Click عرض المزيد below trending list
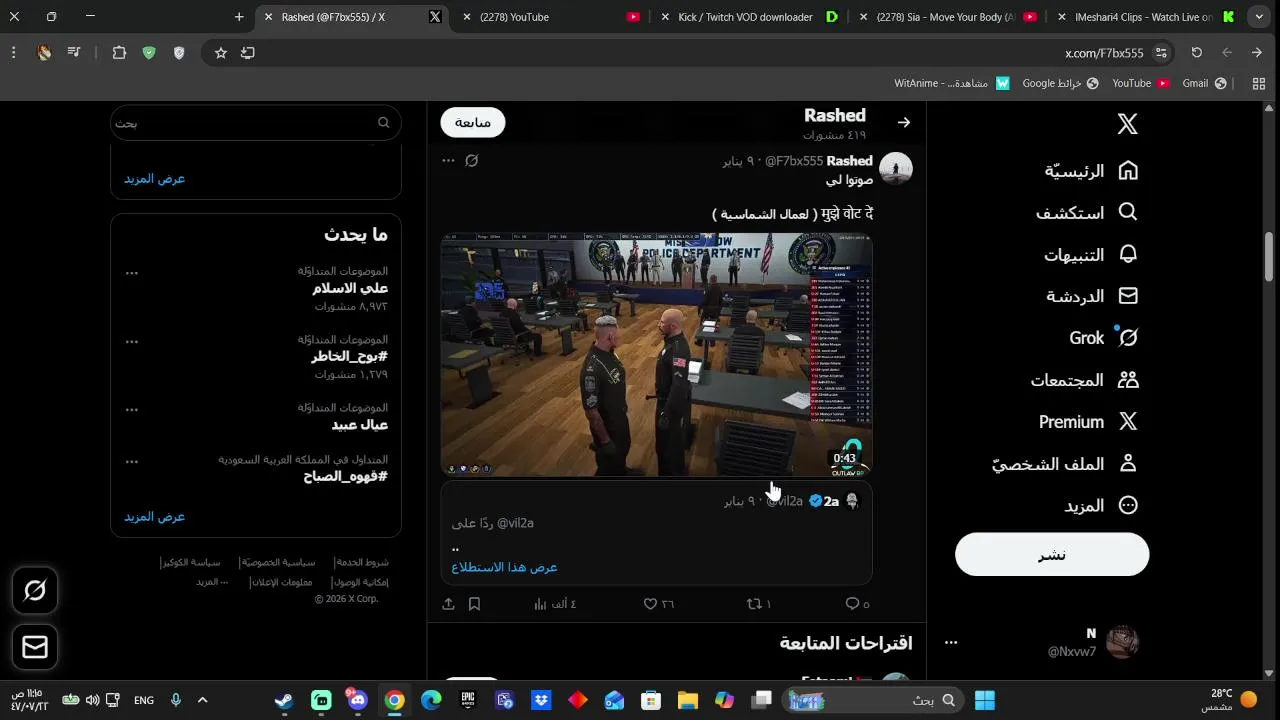This screenshot has width=1280, height=720. 154,516
